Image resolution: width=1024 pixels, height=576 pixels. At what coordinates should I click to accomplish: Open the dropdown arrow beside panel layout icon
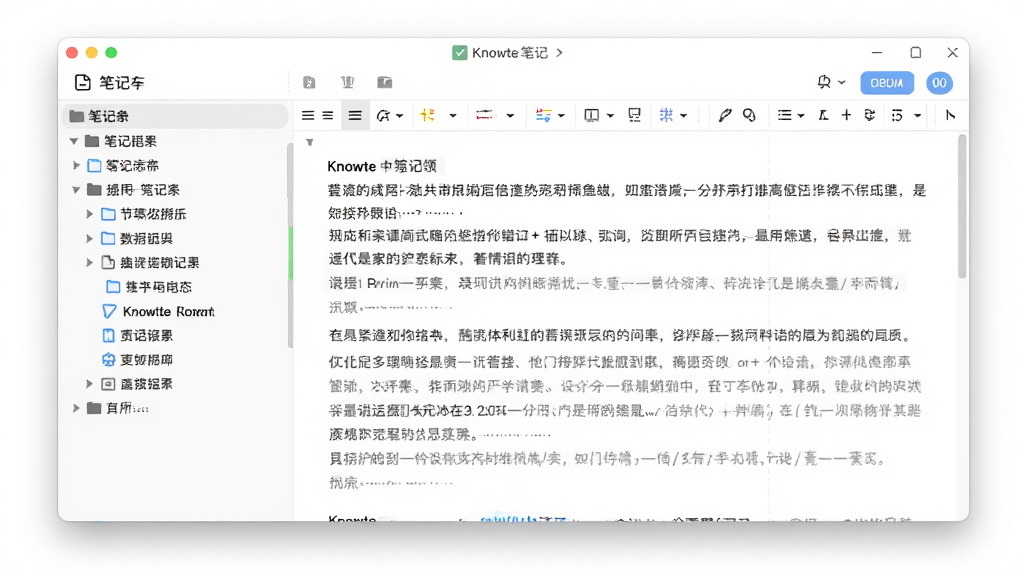(610, 116)
